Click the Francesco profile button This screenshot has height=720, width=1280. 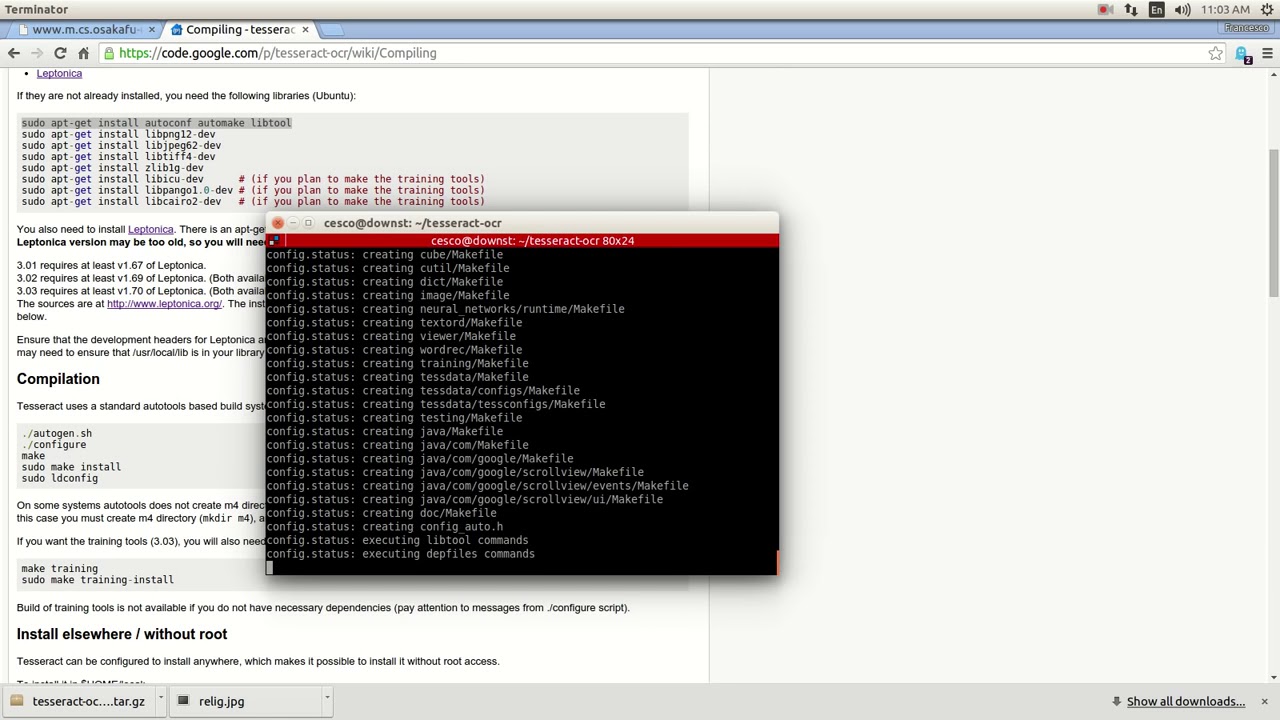[x=1246, y=28]
